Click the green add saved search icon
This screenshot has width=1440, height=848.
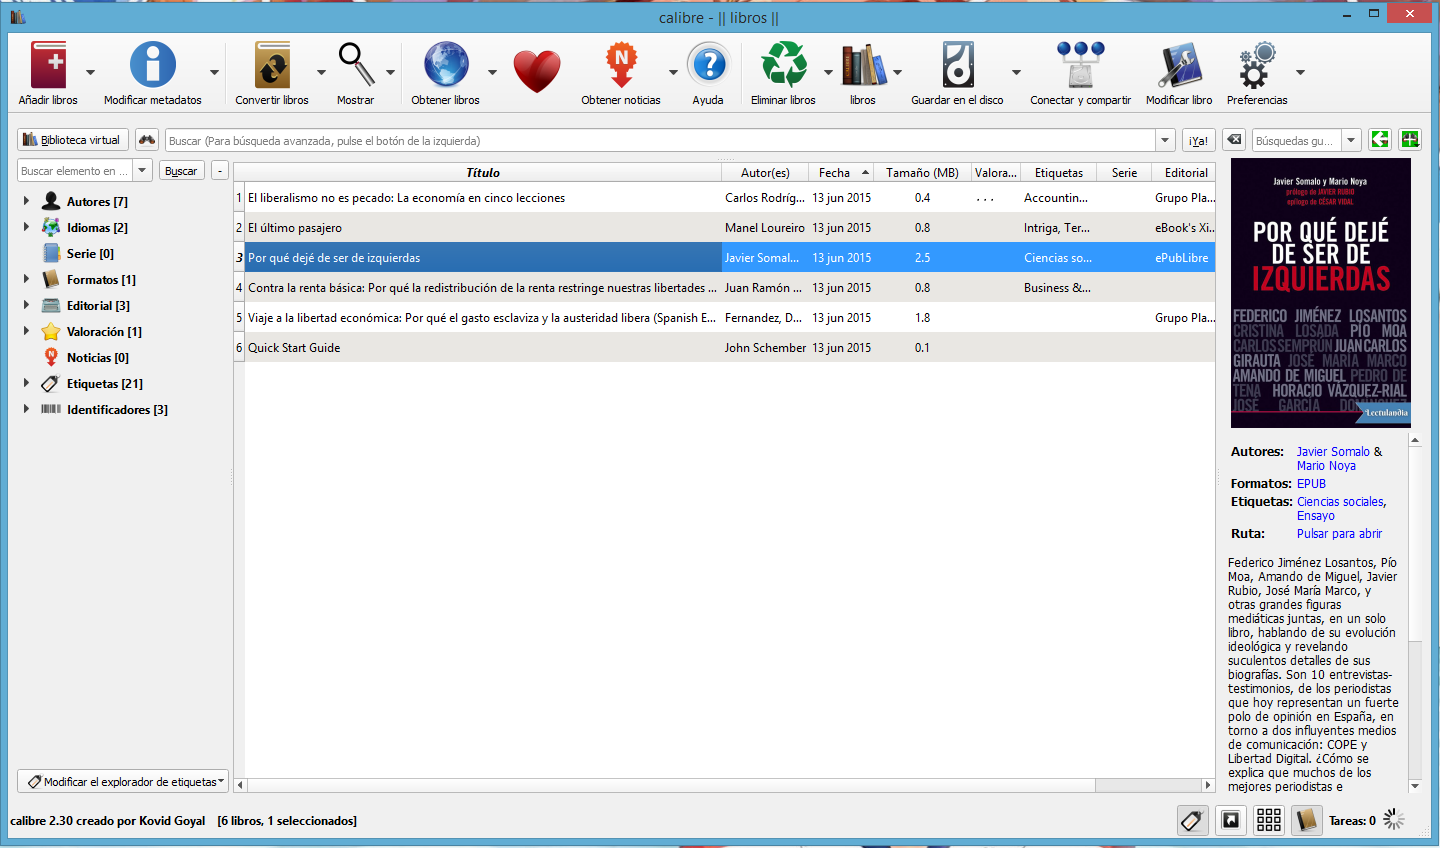click(x=1410, y=140)
